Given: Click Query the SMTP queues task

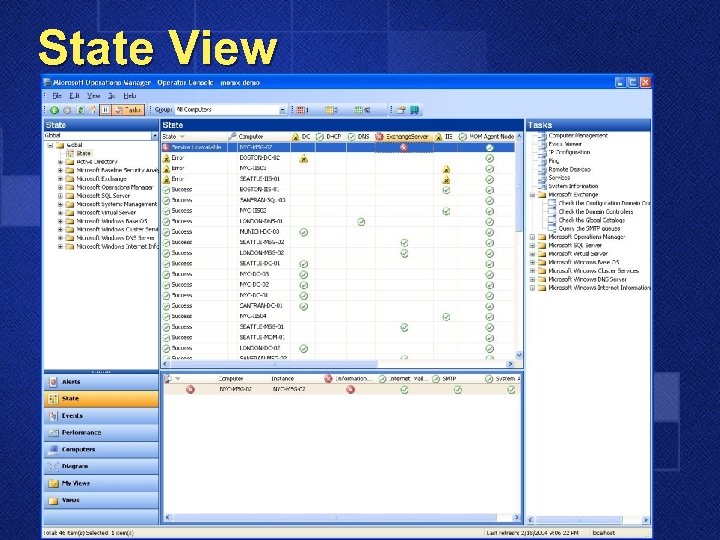Looking at the screenshot, I should click(590, 229).
